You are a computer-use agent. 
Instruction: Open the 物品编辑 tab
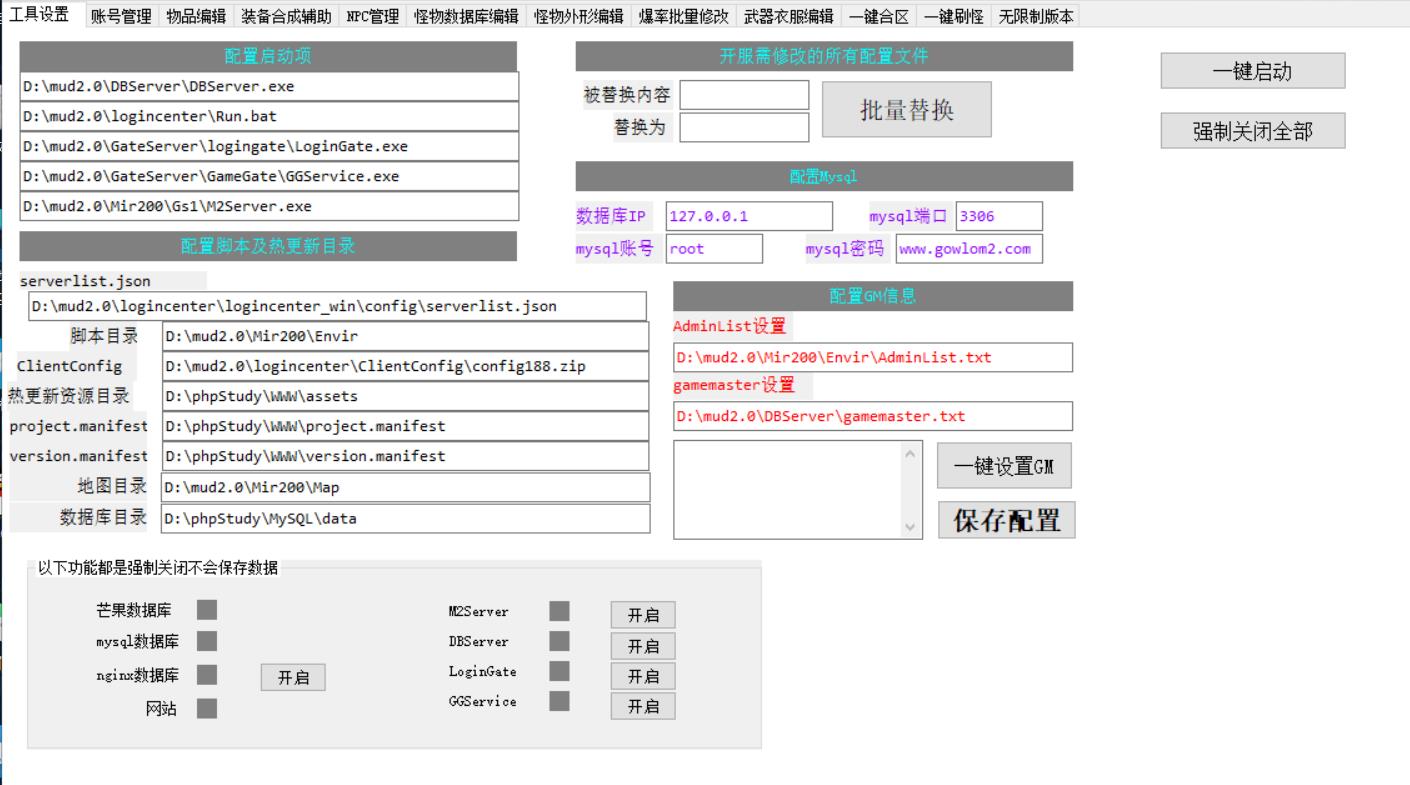[196, 16]
